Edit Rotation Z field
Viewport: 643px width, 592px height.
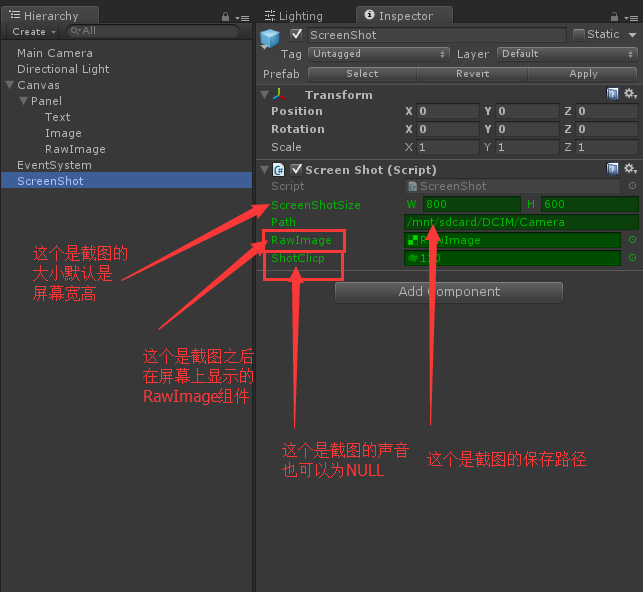[607, 129]
